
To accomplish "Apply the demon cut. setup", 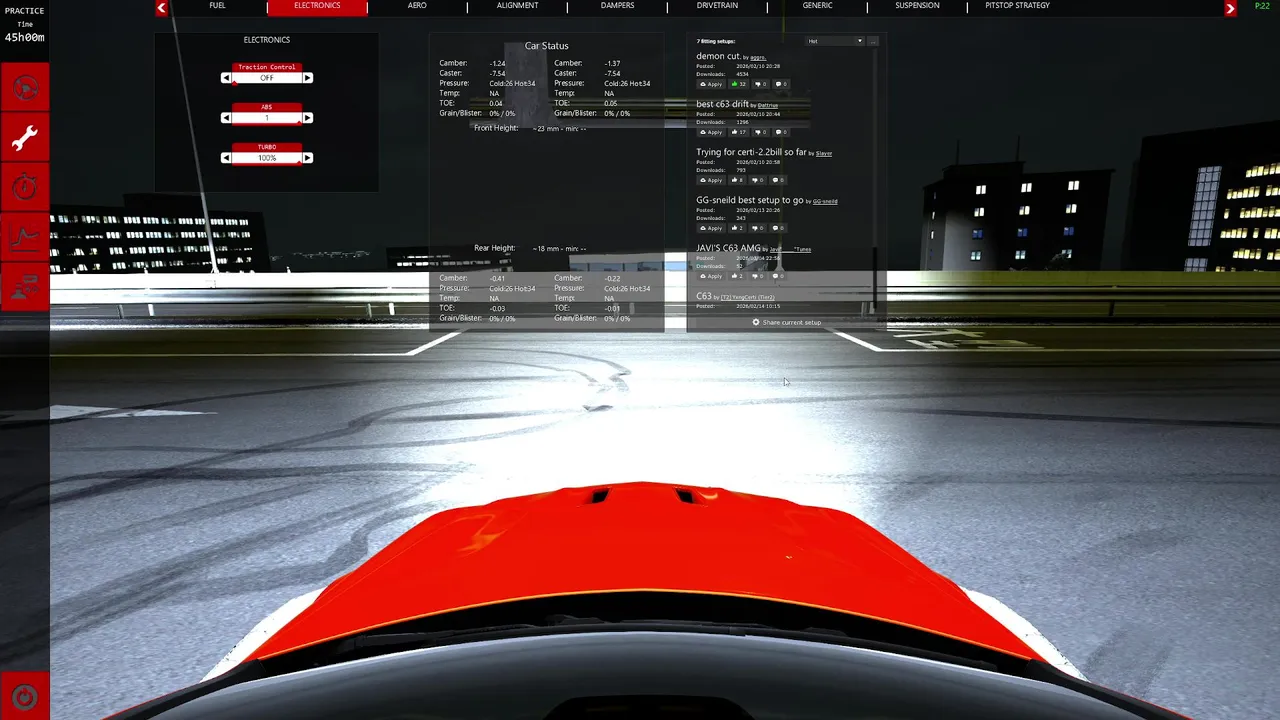I will point(711,84).
